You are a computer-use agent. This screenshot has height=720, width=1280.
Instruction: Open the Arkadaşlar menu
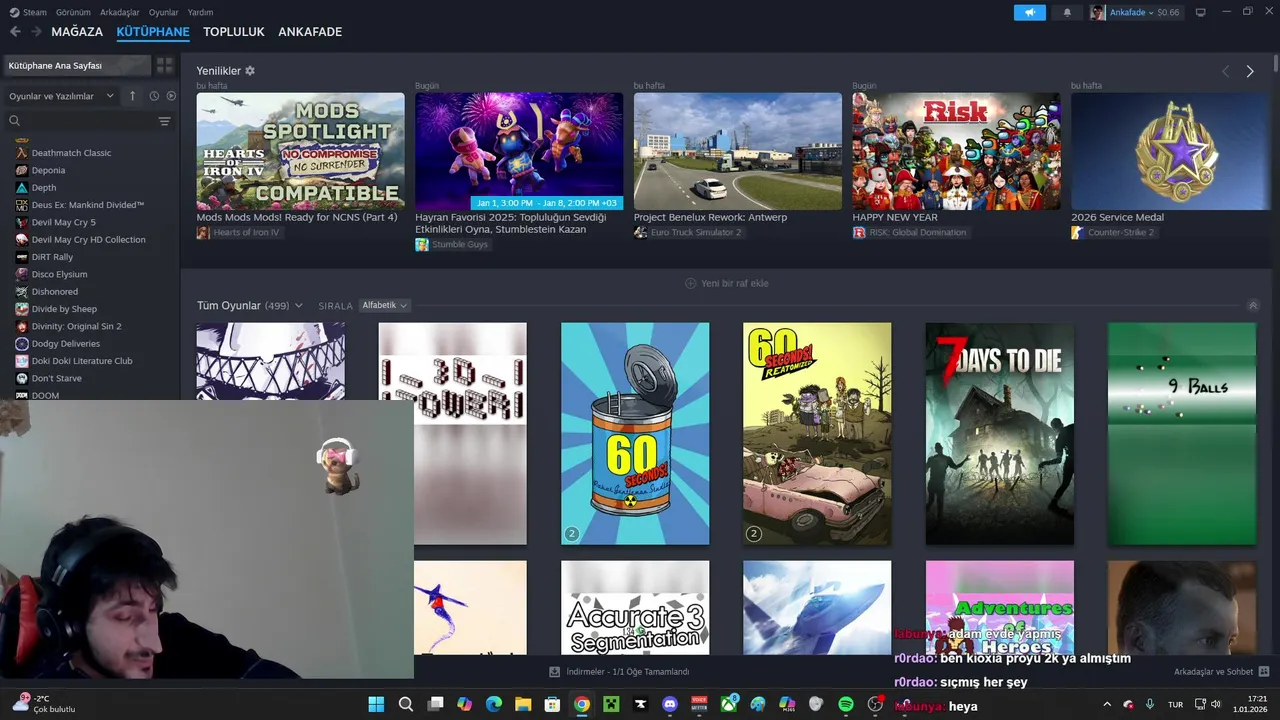click(120, 12)
